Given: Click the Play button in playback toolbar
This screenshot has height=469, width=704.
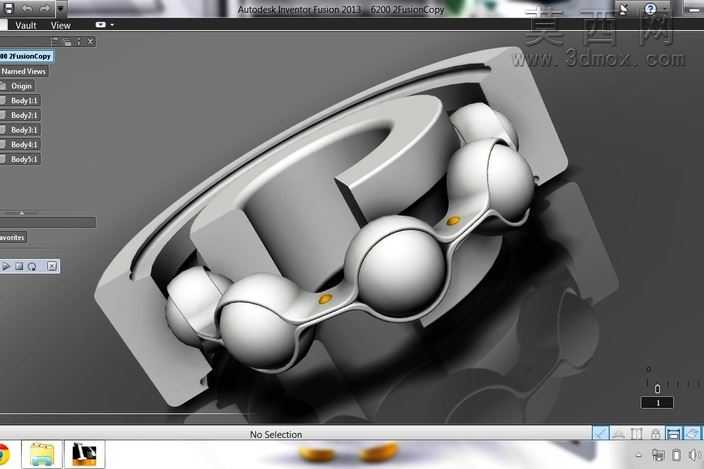Looking at the screenshot, I should pos(6,267).
